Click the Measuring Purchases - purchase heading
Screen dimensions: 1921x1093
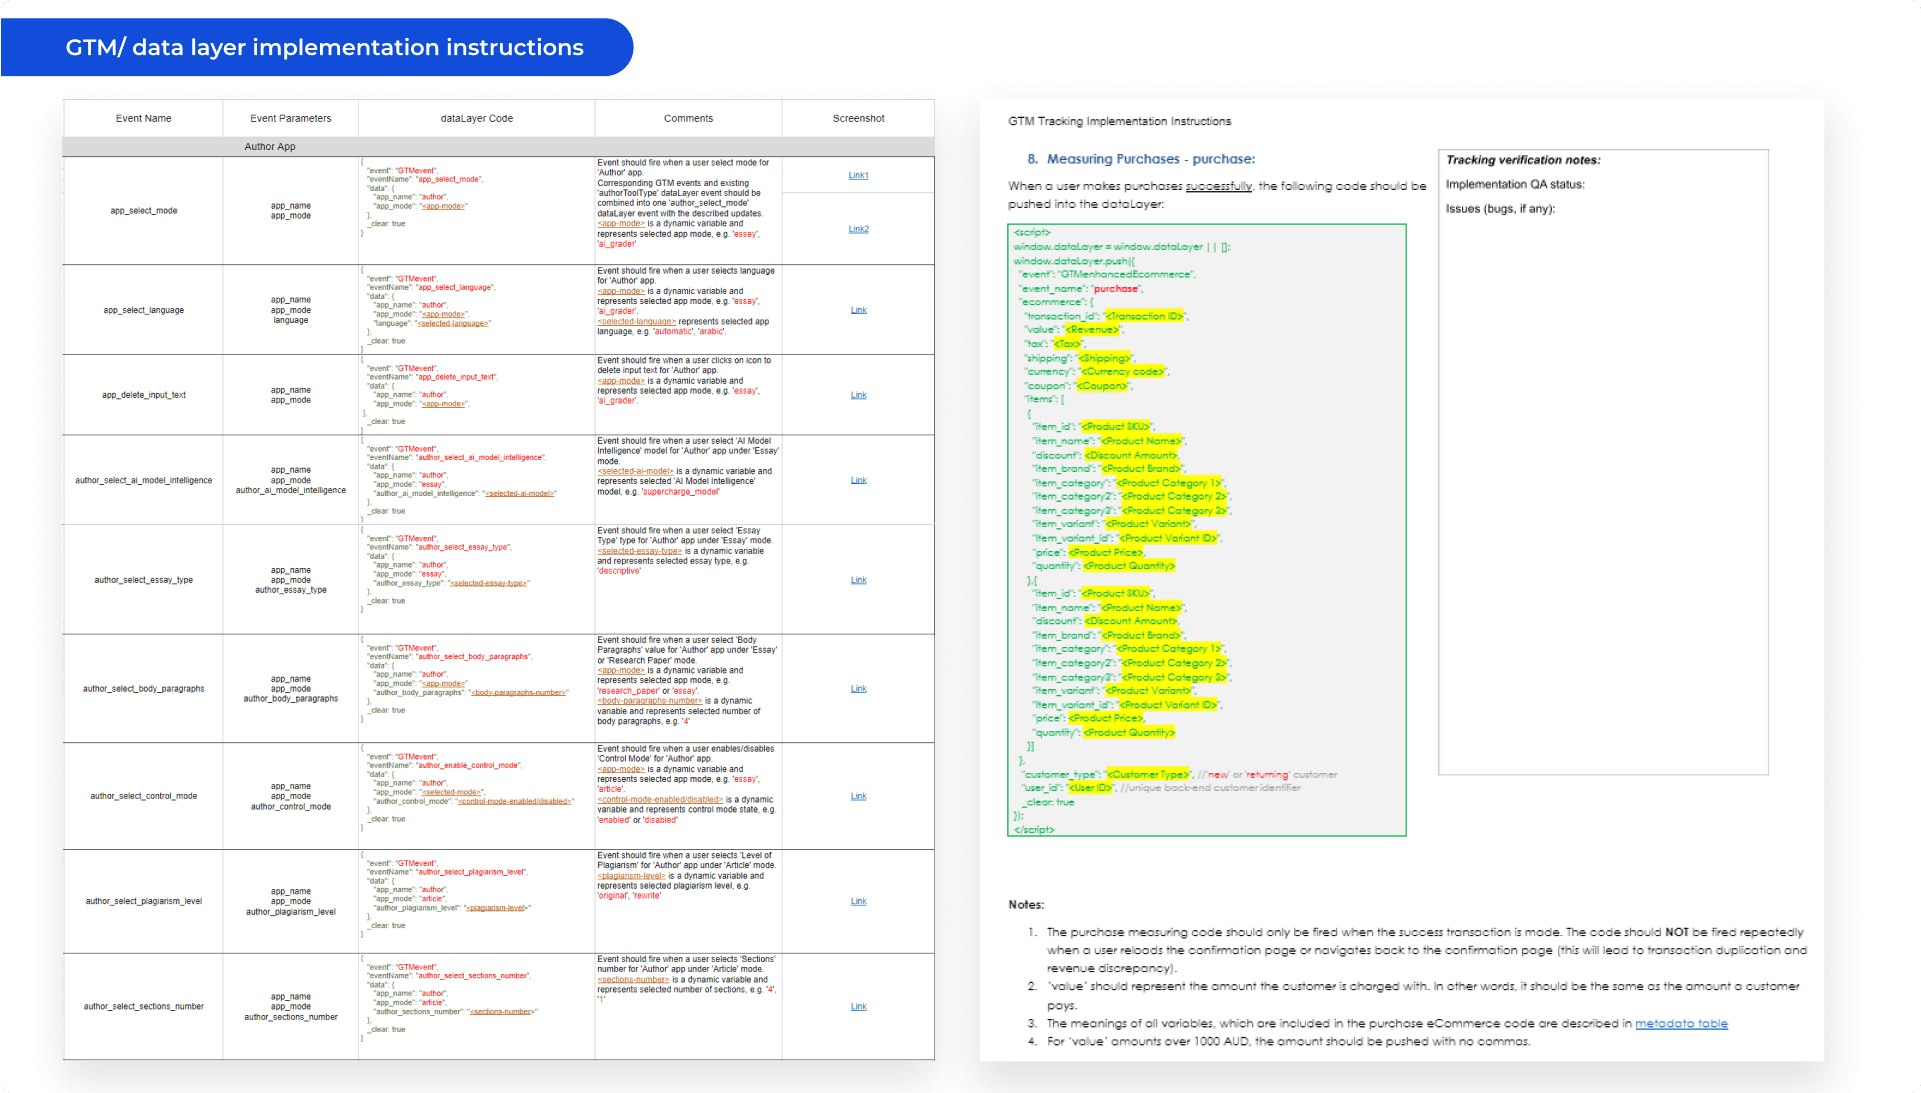coord(1149,159)
